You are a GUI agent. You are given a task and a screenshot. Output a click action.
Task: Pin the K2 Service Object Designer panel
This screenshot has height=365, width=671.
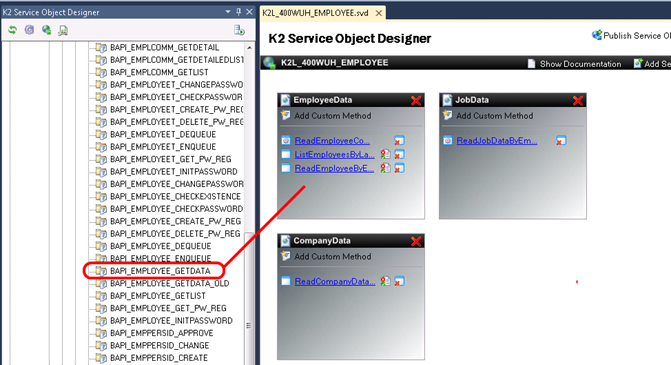(239, 12)
